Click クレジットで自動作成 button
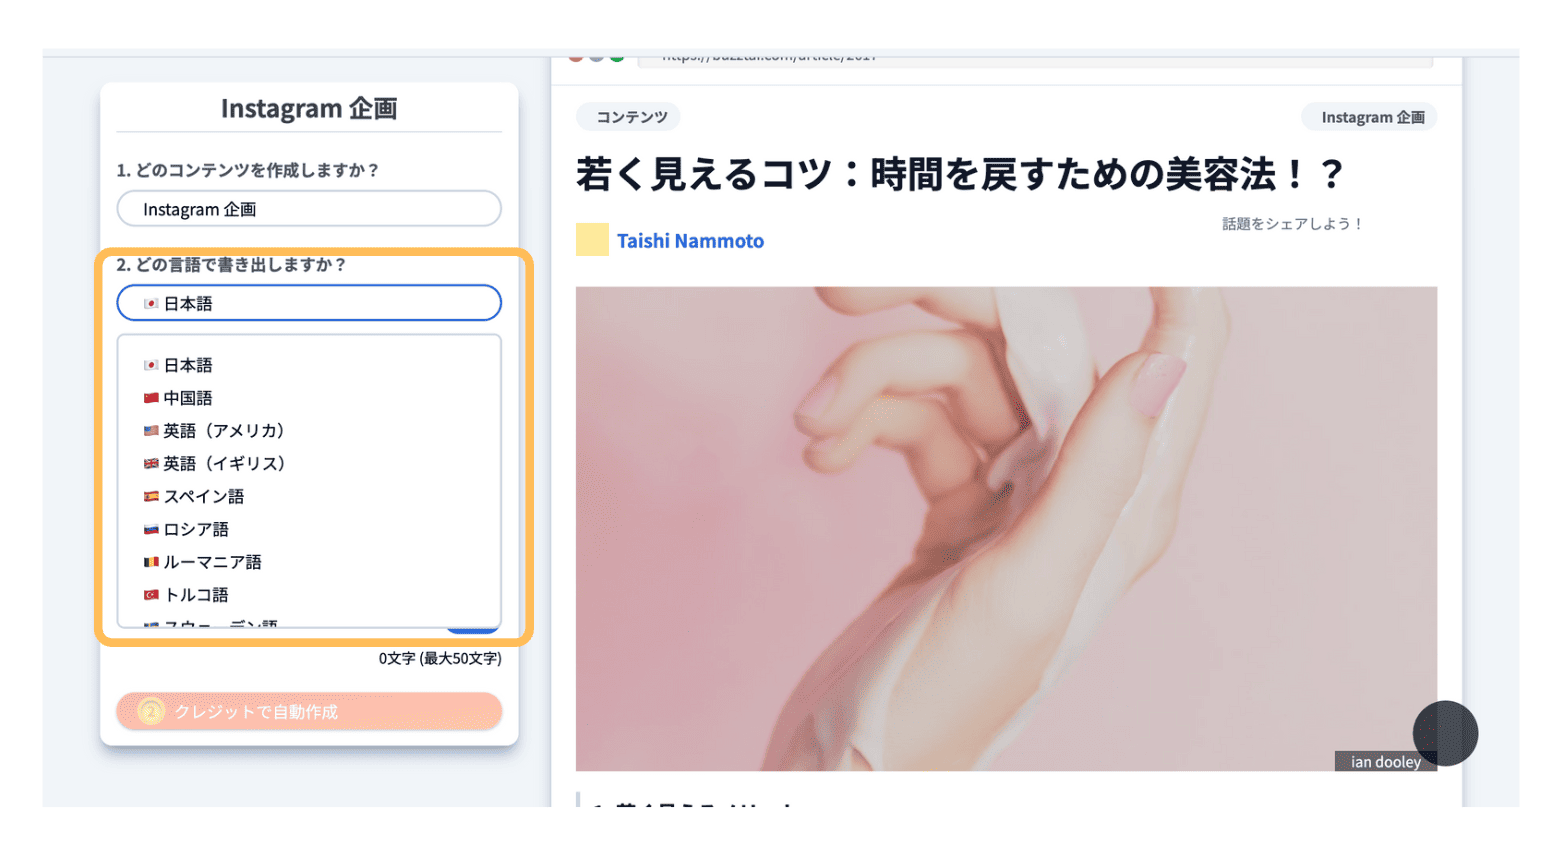The image size is (1556, 864). click(x=309, y=712)
